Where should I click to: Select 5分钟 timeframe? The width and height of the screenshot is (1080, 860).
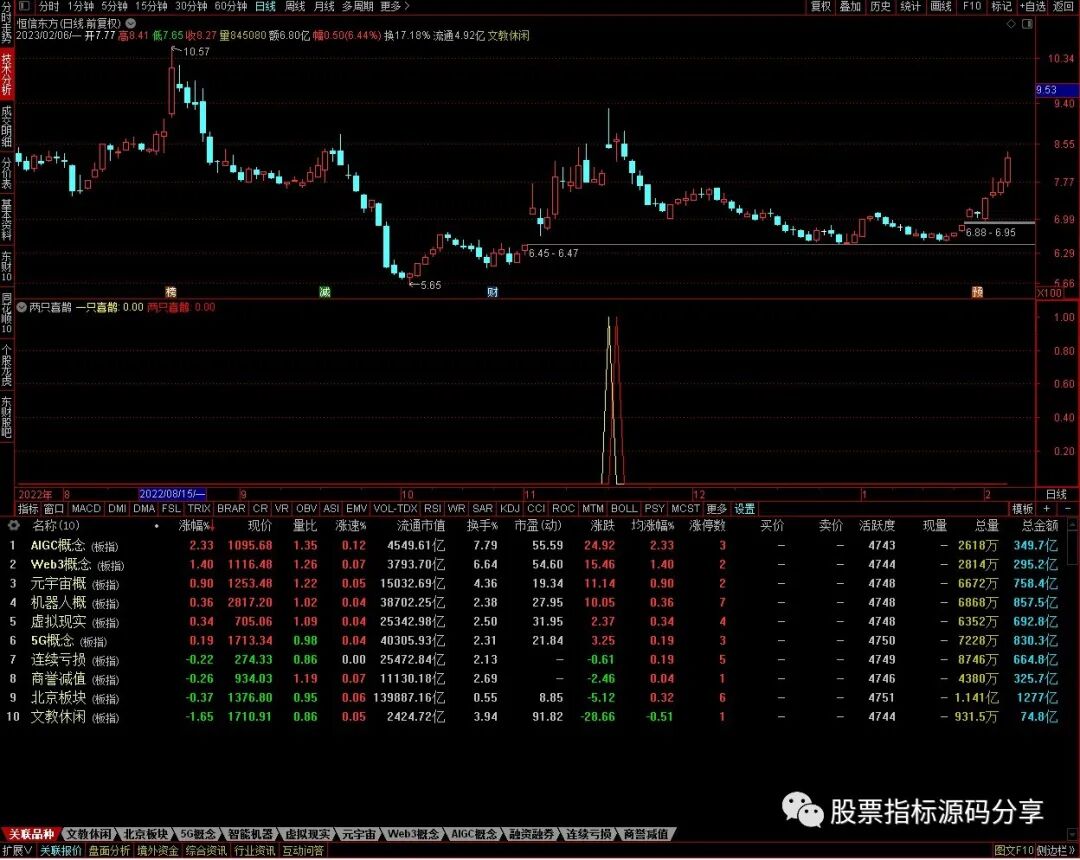tap(114, 6)
